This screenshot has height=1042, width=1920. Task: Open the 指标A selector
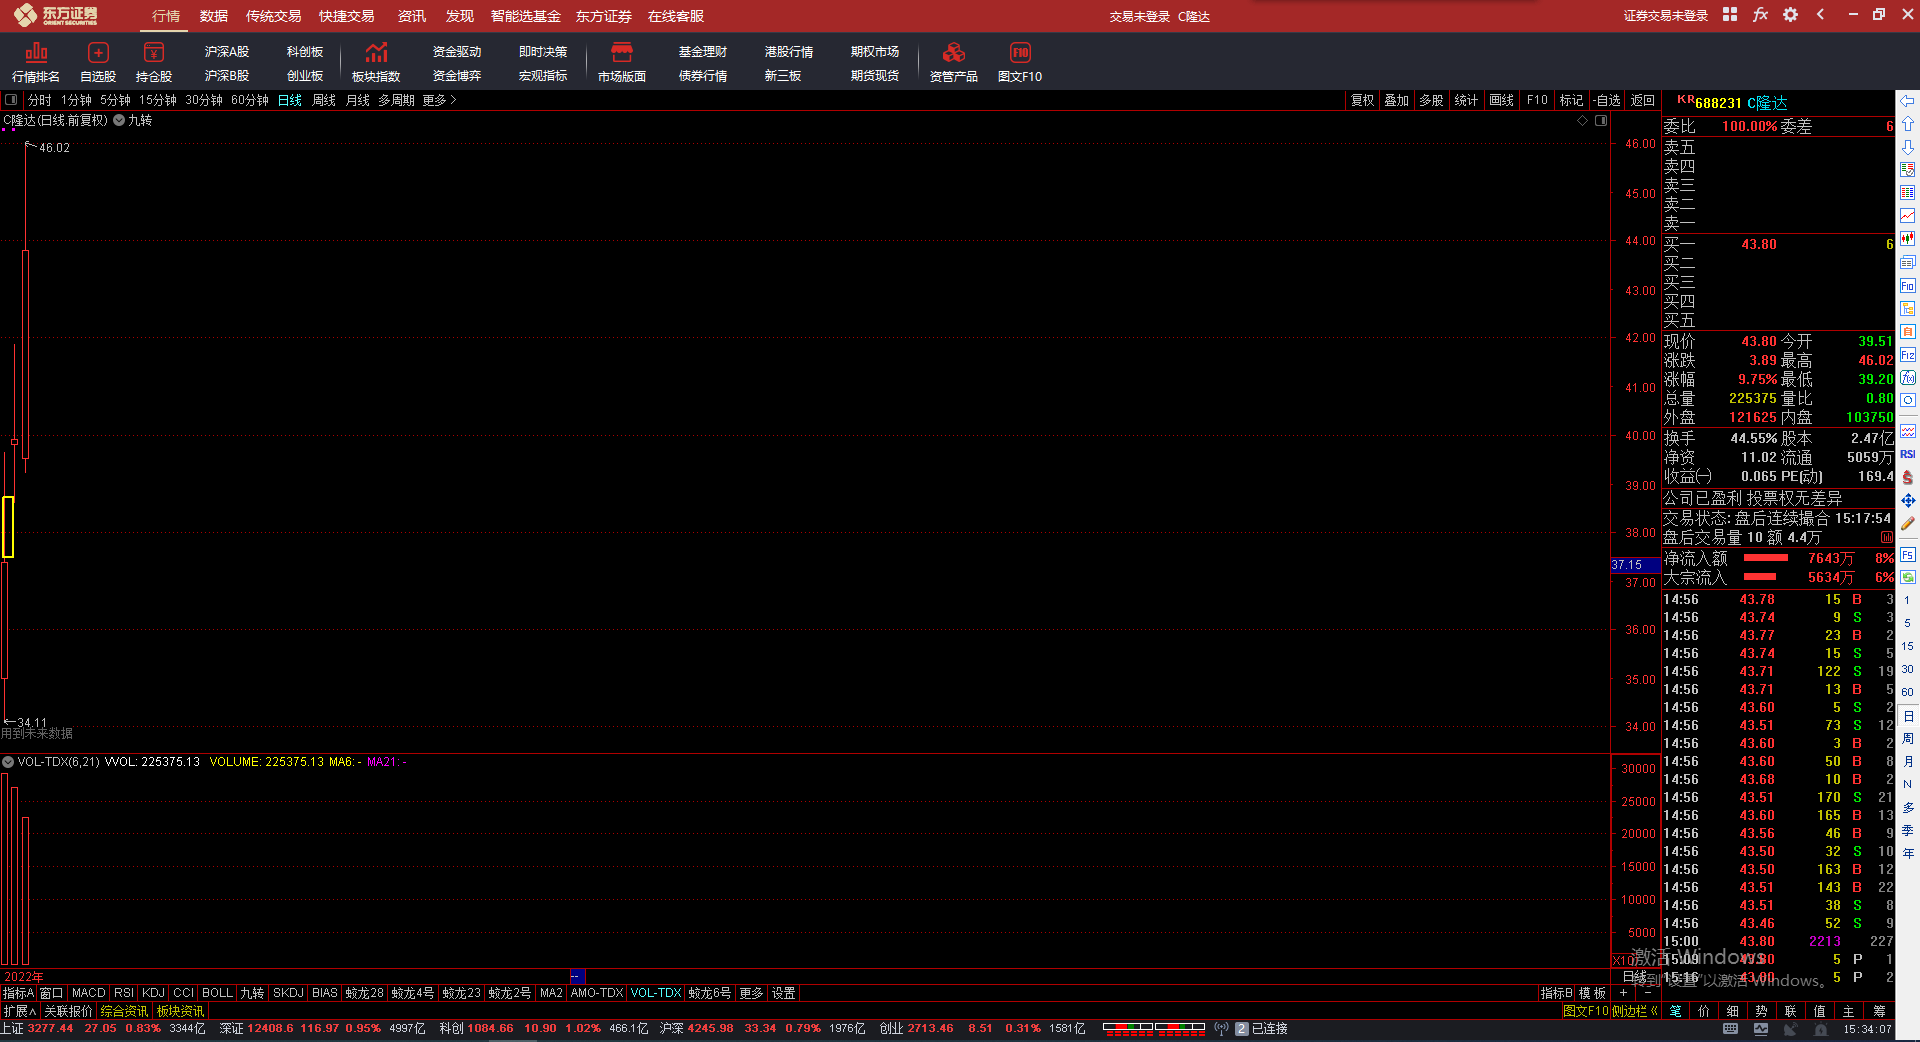coord(18,993)
